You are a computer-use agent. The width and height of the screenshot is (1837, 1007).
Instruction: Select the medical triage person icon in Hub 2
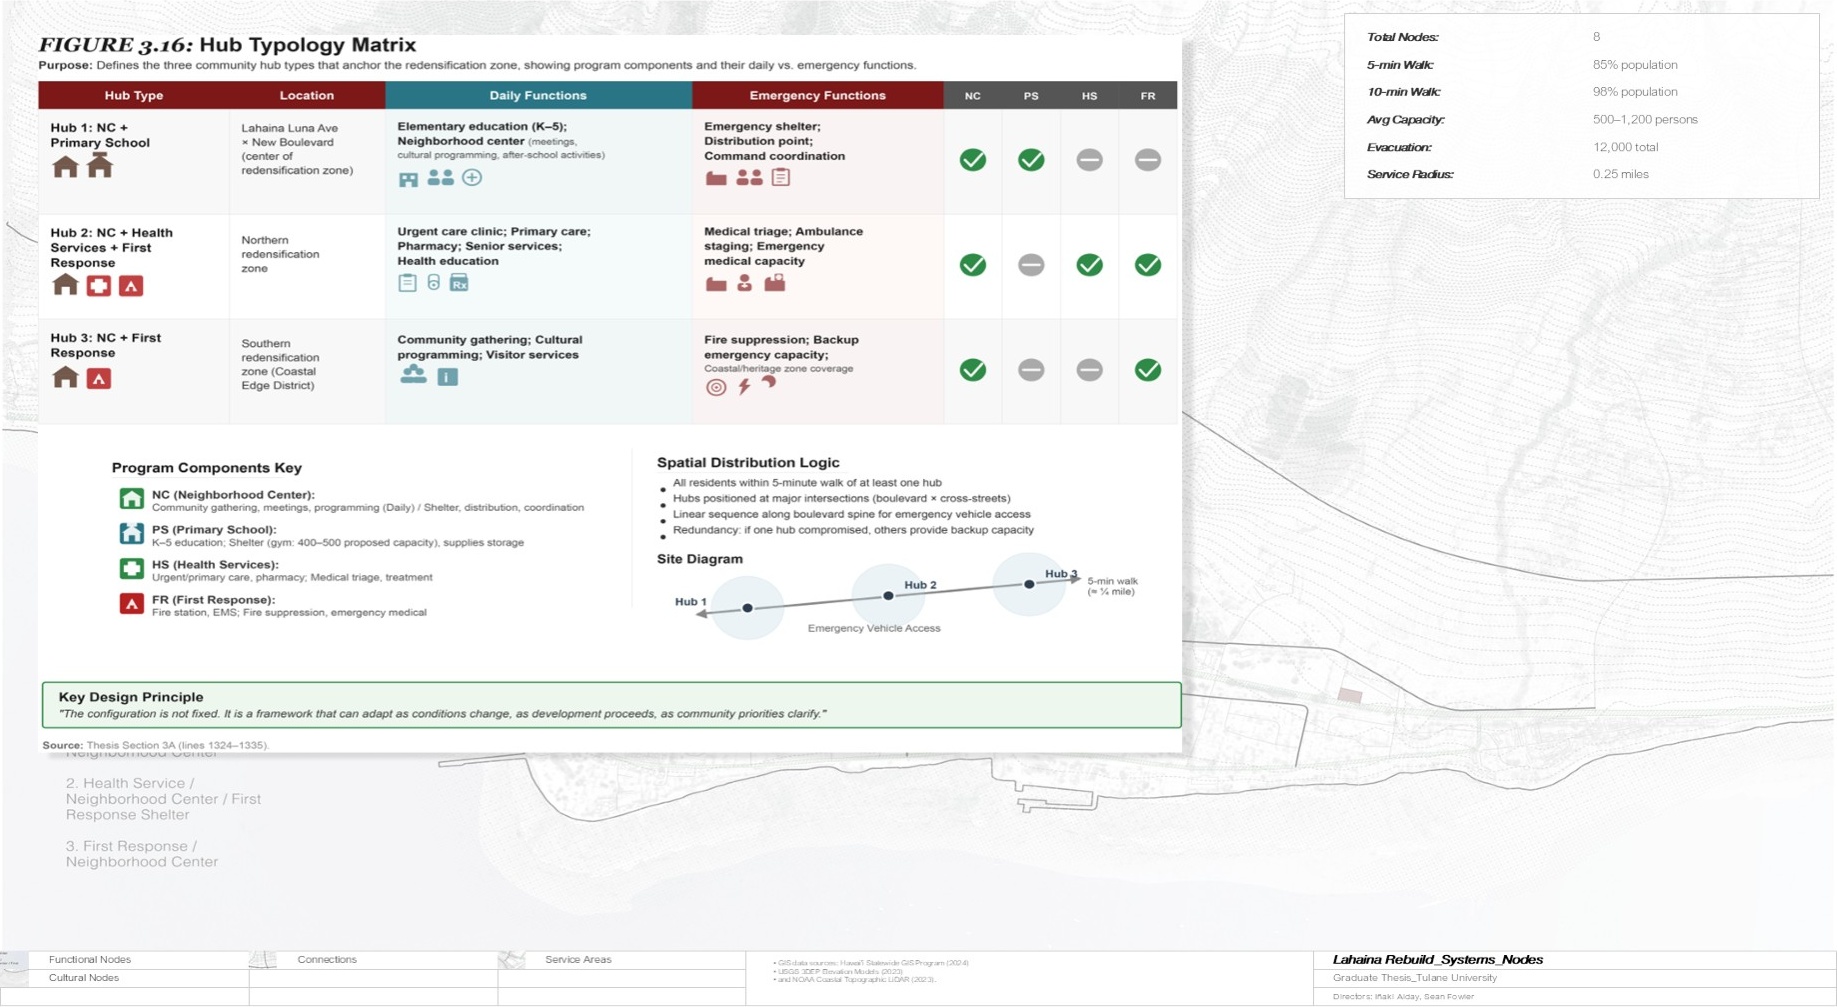(x=744, y=284)
